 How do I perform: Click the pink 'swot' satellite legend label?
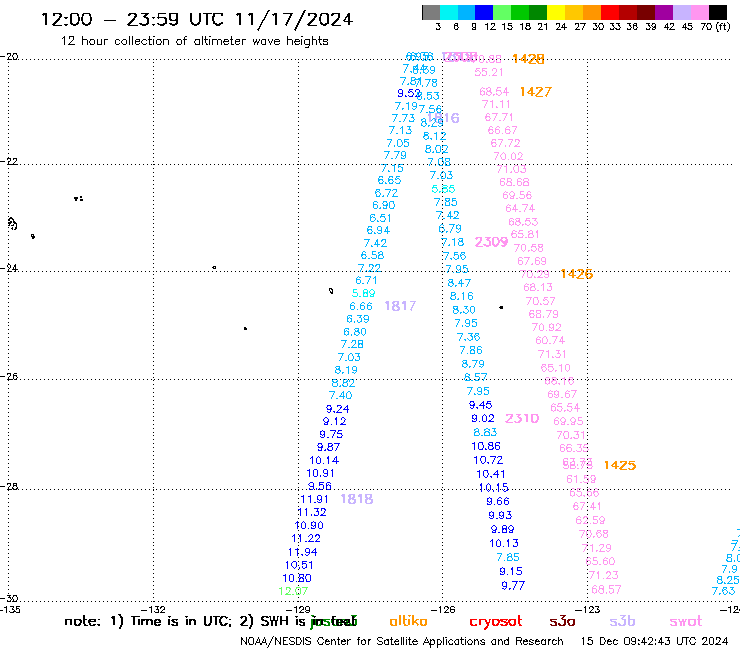point(686,622)
